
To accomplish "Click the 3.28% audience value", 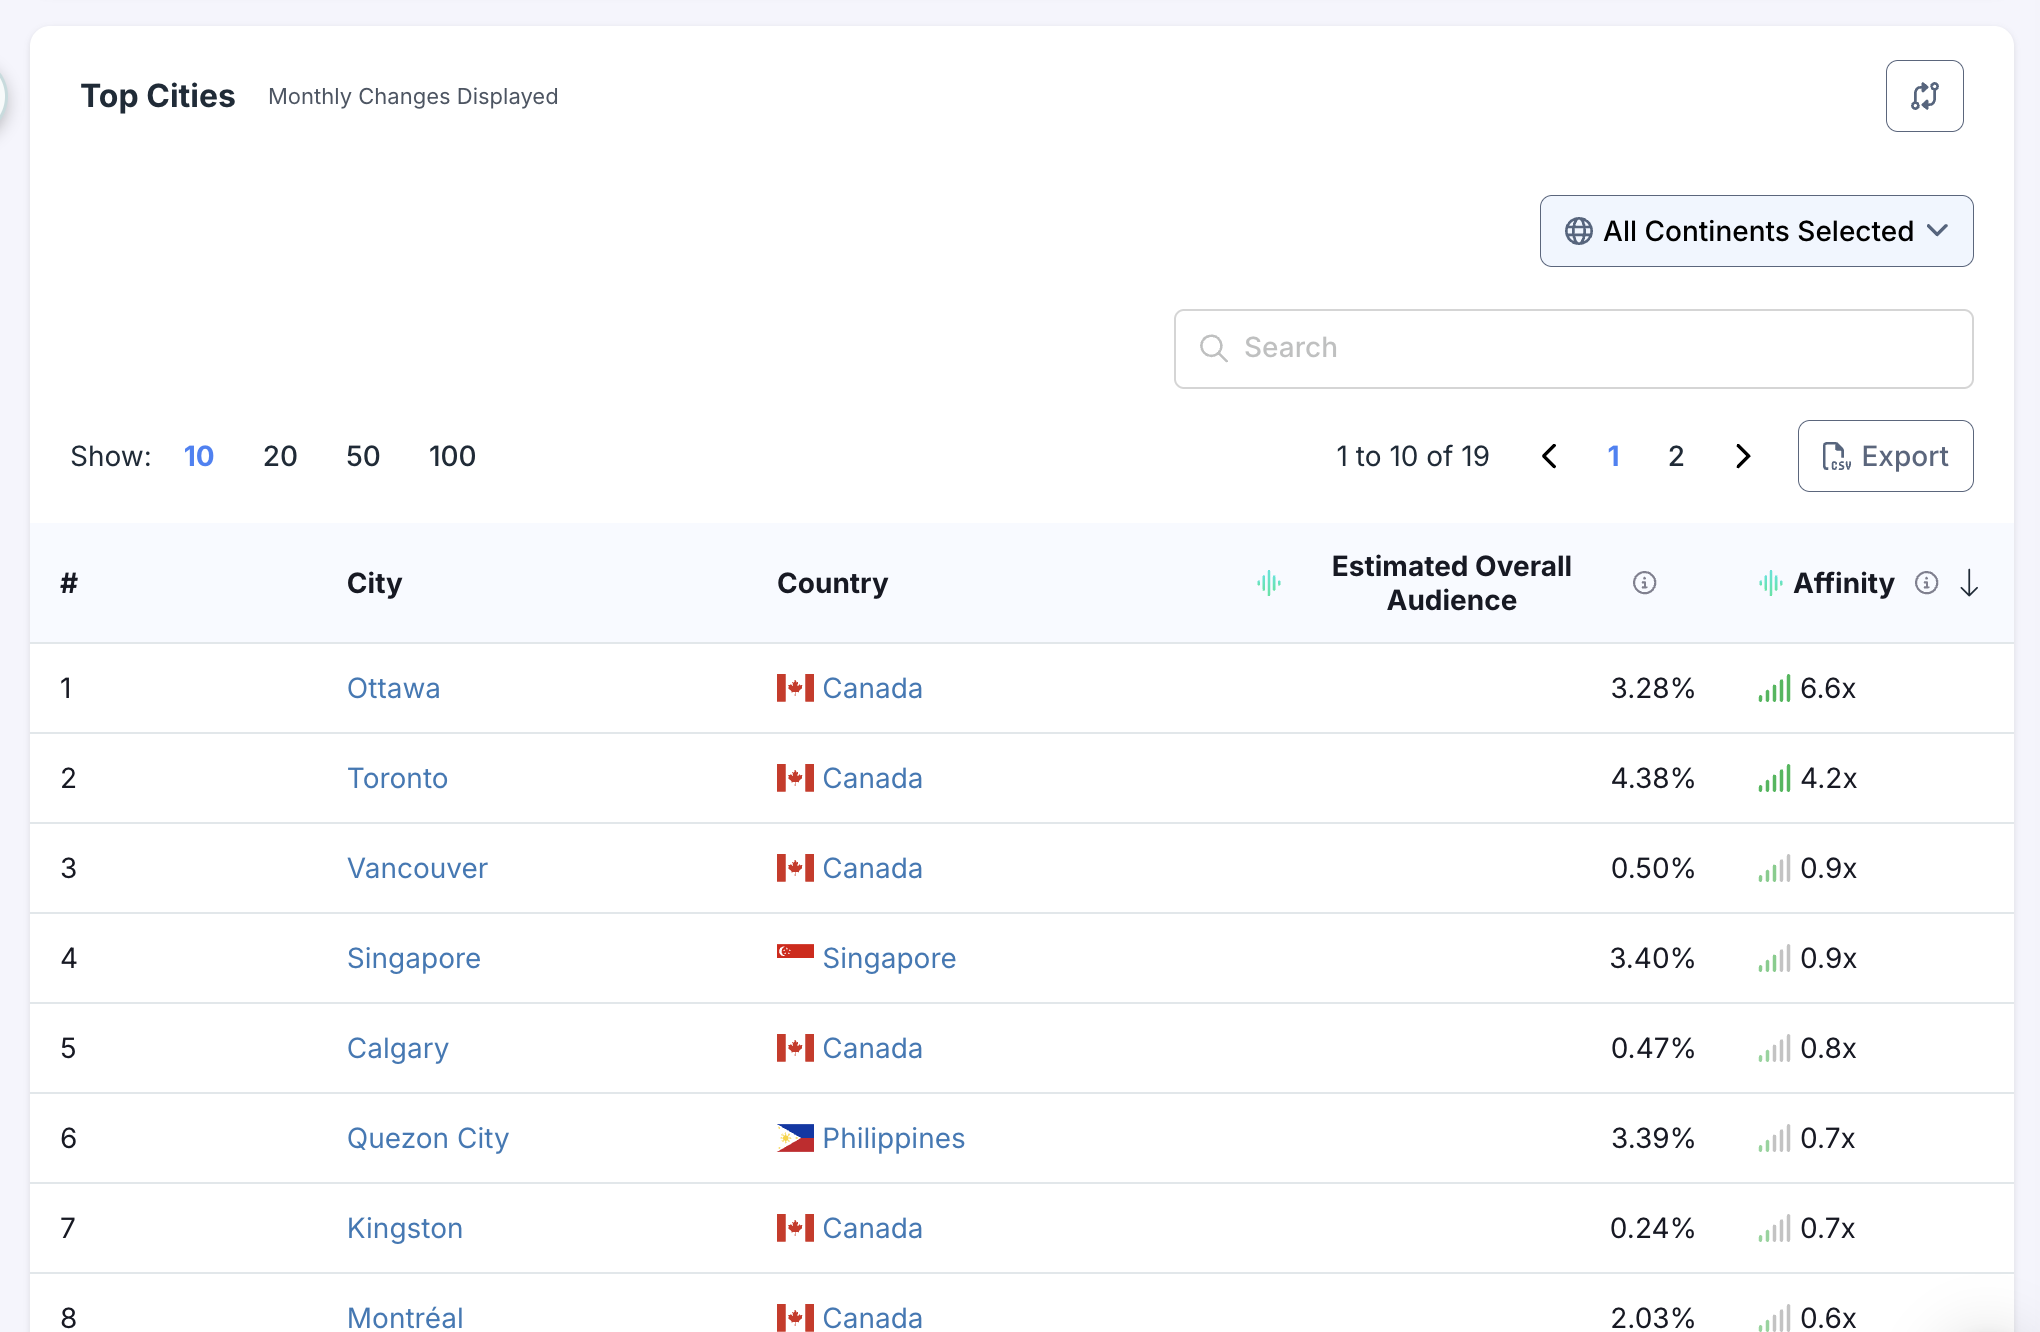I will coord(1652,688).
